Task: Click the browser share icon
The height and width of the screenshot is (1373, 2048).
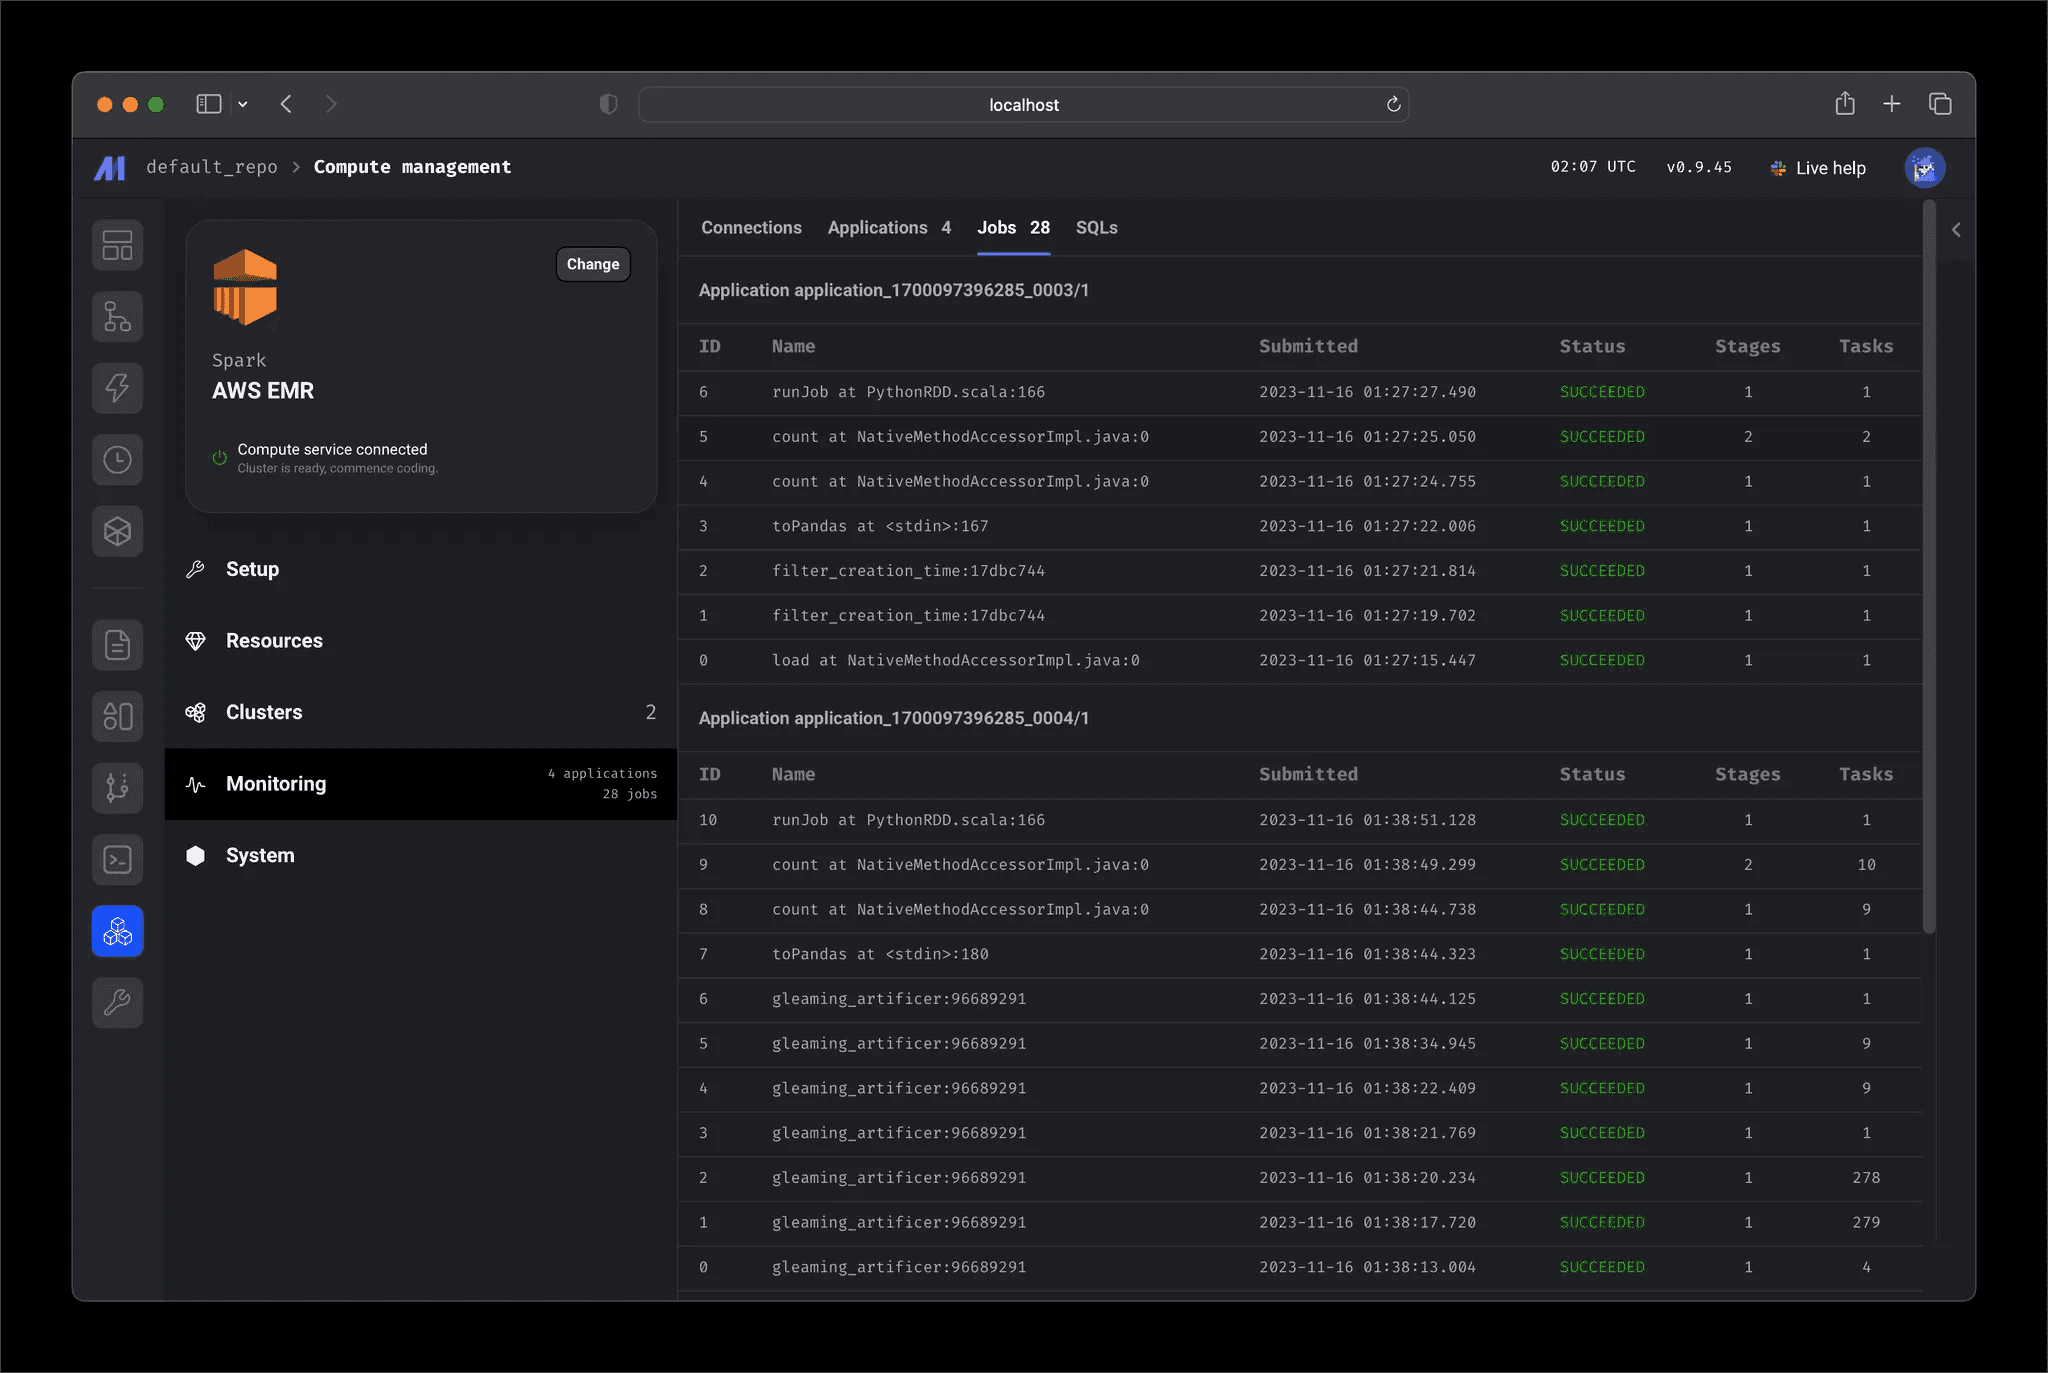Action: pos(1845,103)
